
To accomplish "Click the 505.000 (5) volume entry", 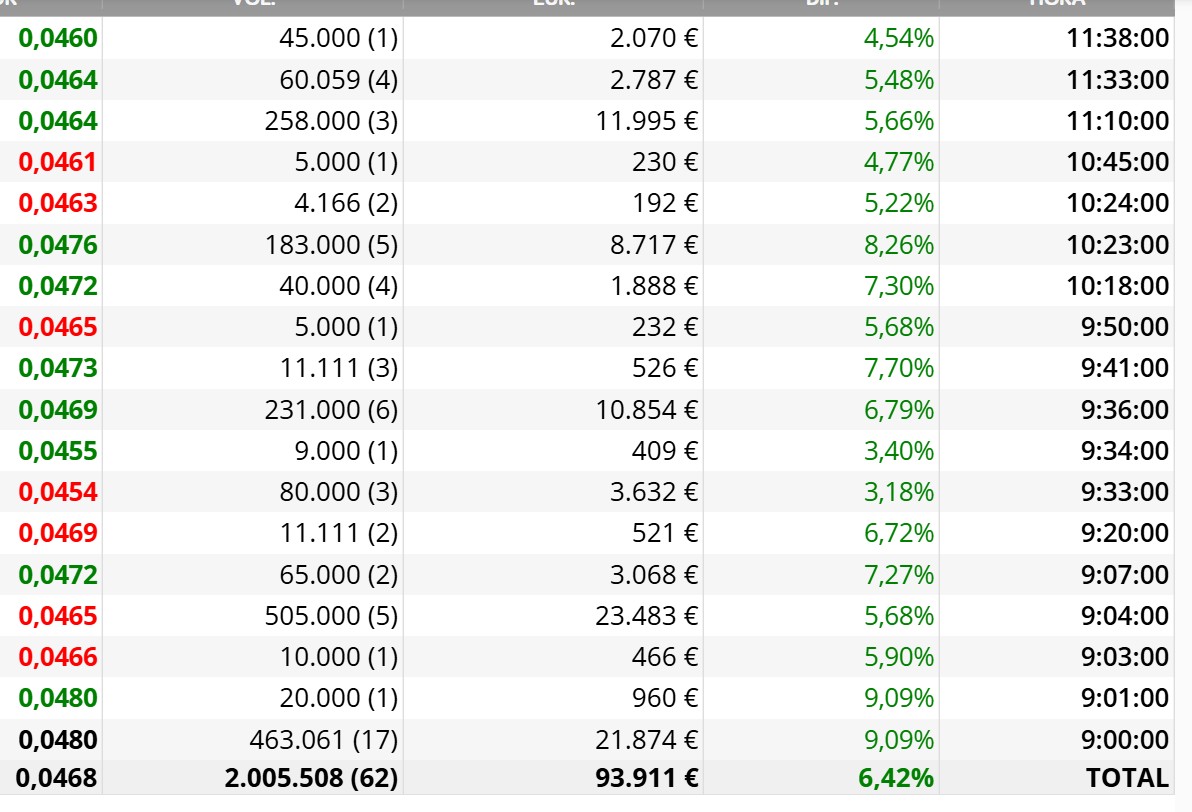I will point(331,616).
